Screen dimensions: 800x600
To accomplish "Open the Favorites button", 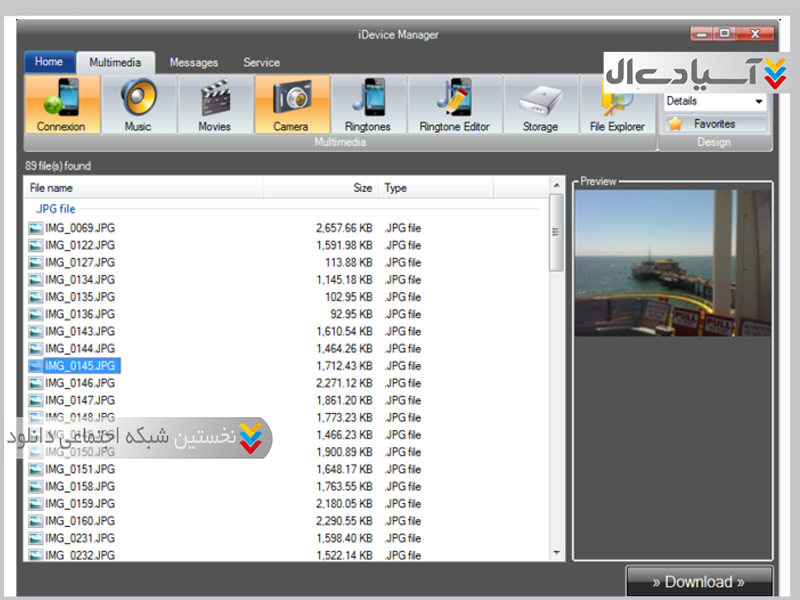I will point(715,124).
